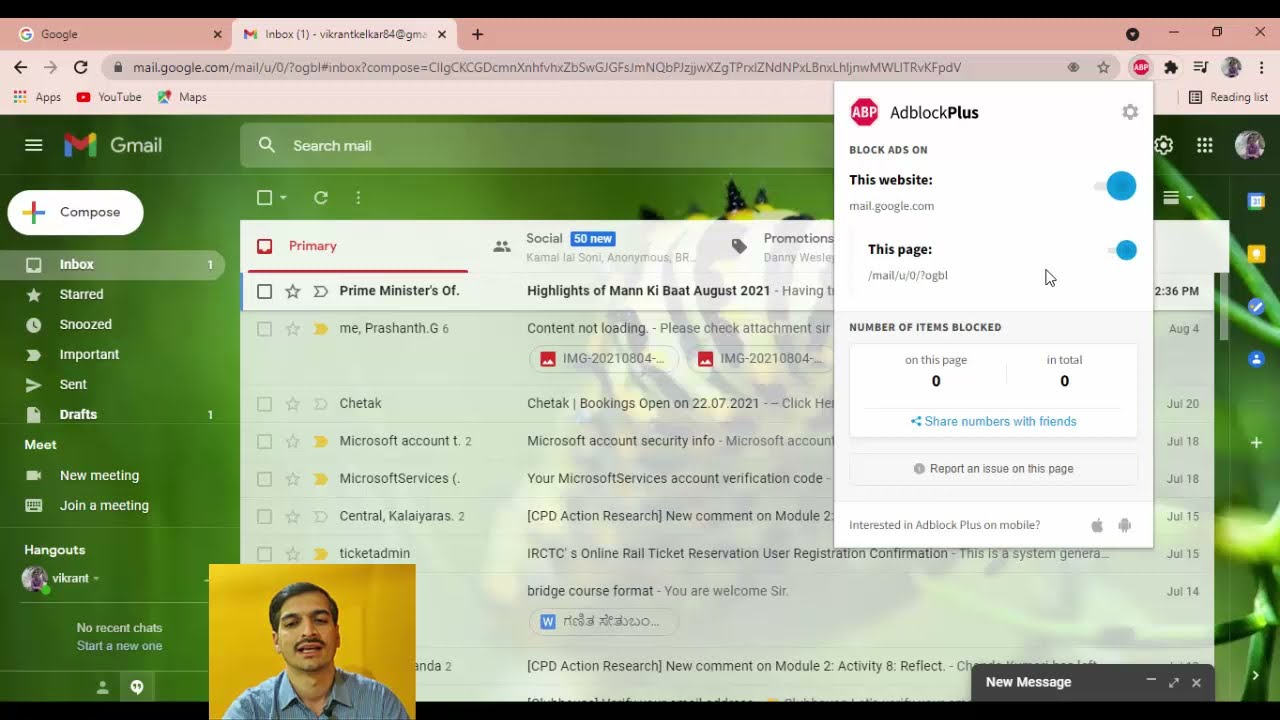Open the select-all dropdown arrow
1280x720 pixels.
click(283, 198)
